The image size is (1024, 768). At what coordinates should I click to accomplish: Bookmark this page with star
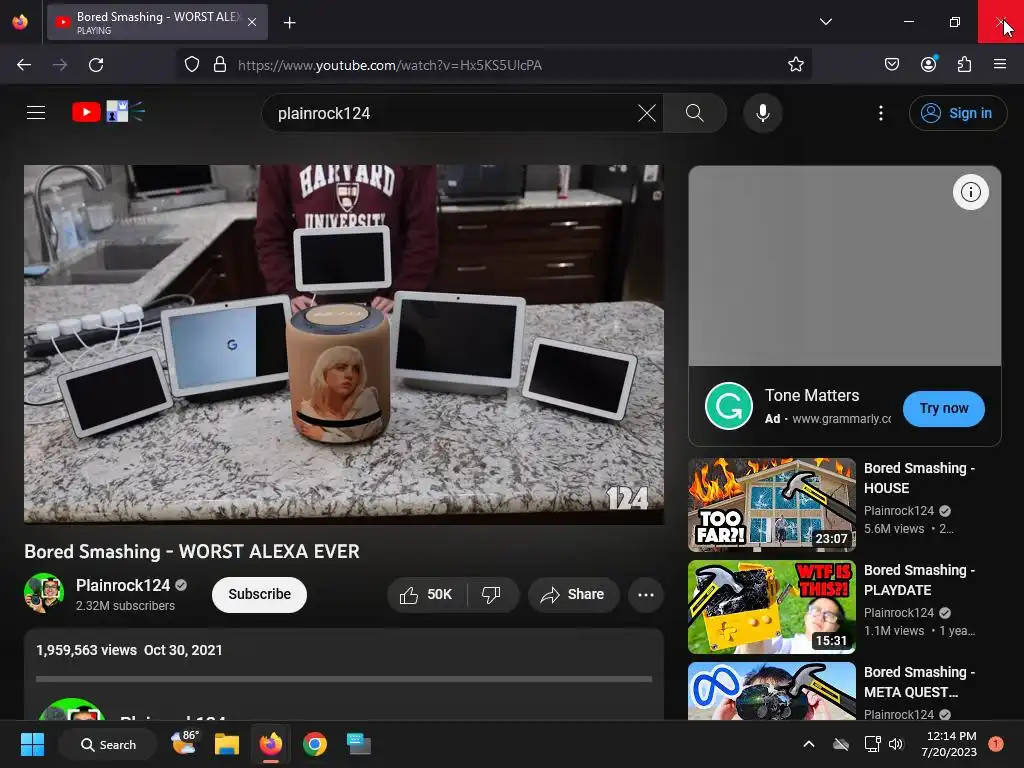coord(795,65)
